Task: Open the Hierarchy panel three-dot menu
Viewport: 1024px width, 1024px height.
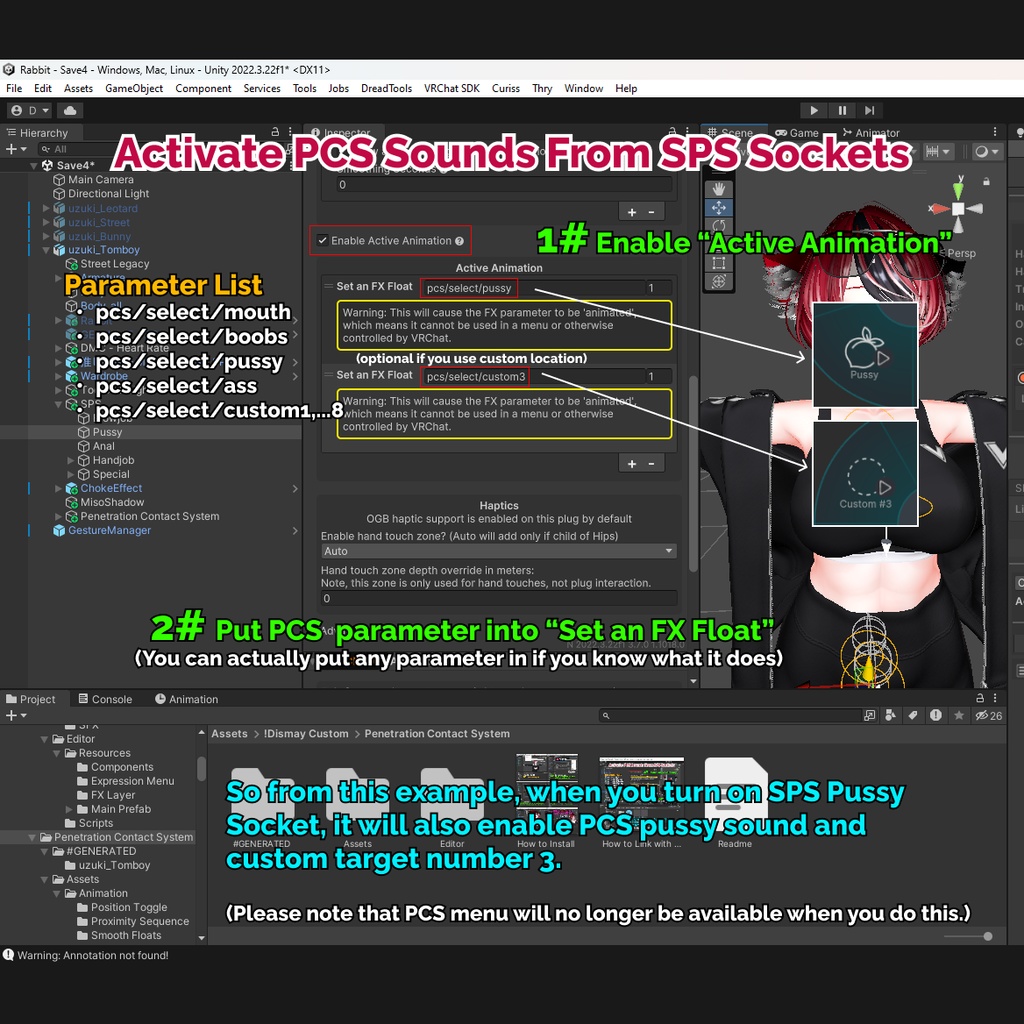Action: pos(290,132)
